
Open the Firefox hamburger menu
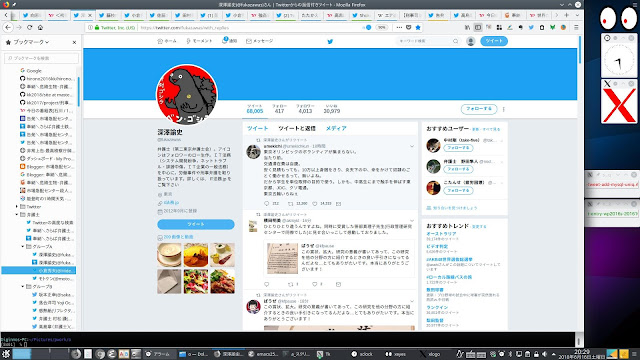[x=576, y=27]
